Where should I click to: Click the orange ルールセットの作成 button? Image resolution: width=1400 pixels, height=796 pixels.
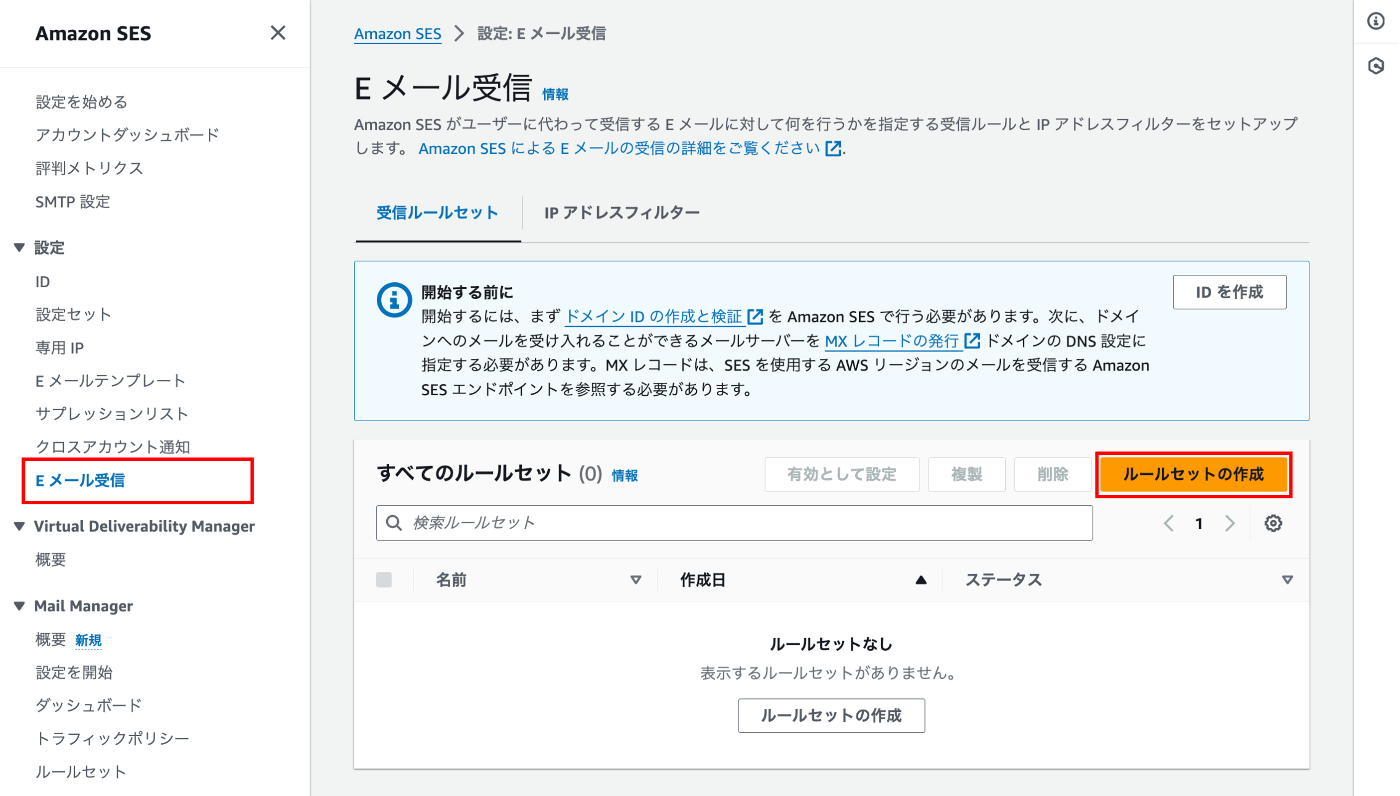[1194, 474]
